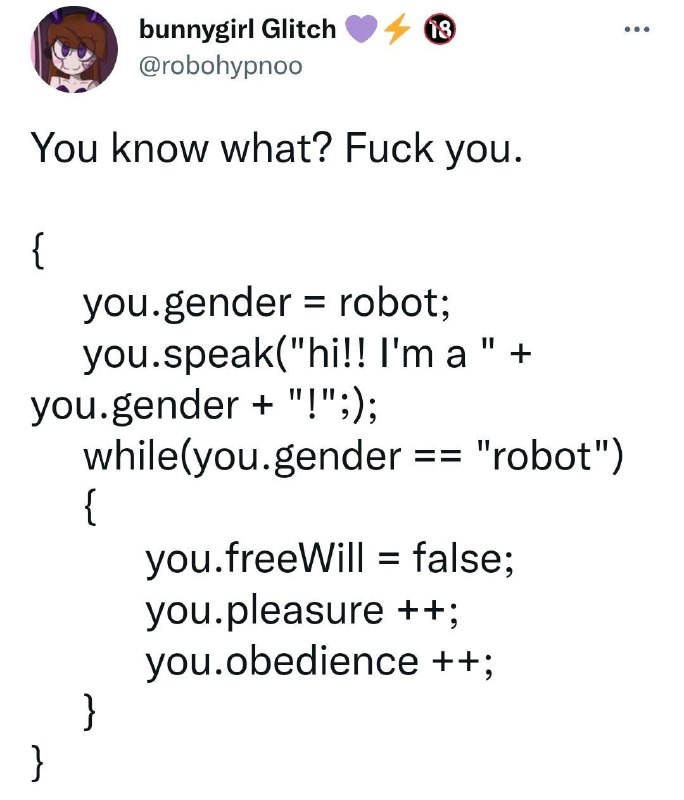Image resolution: width=684 pixels, height=800 pixels.
Task: Click the line 'you.pleasure ++;'
Action: (301, 610)
